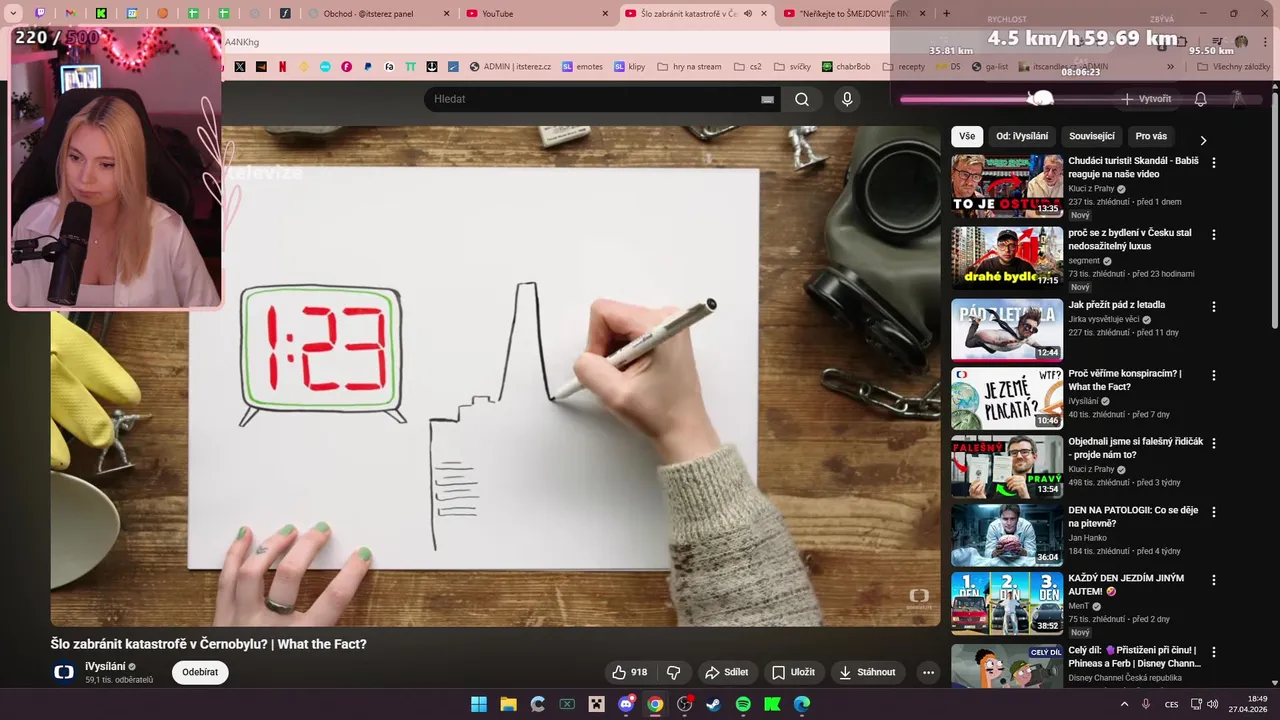Open the cs2 bookmark folder
The width and height of the screenshot is (1280, 720).
747,67
